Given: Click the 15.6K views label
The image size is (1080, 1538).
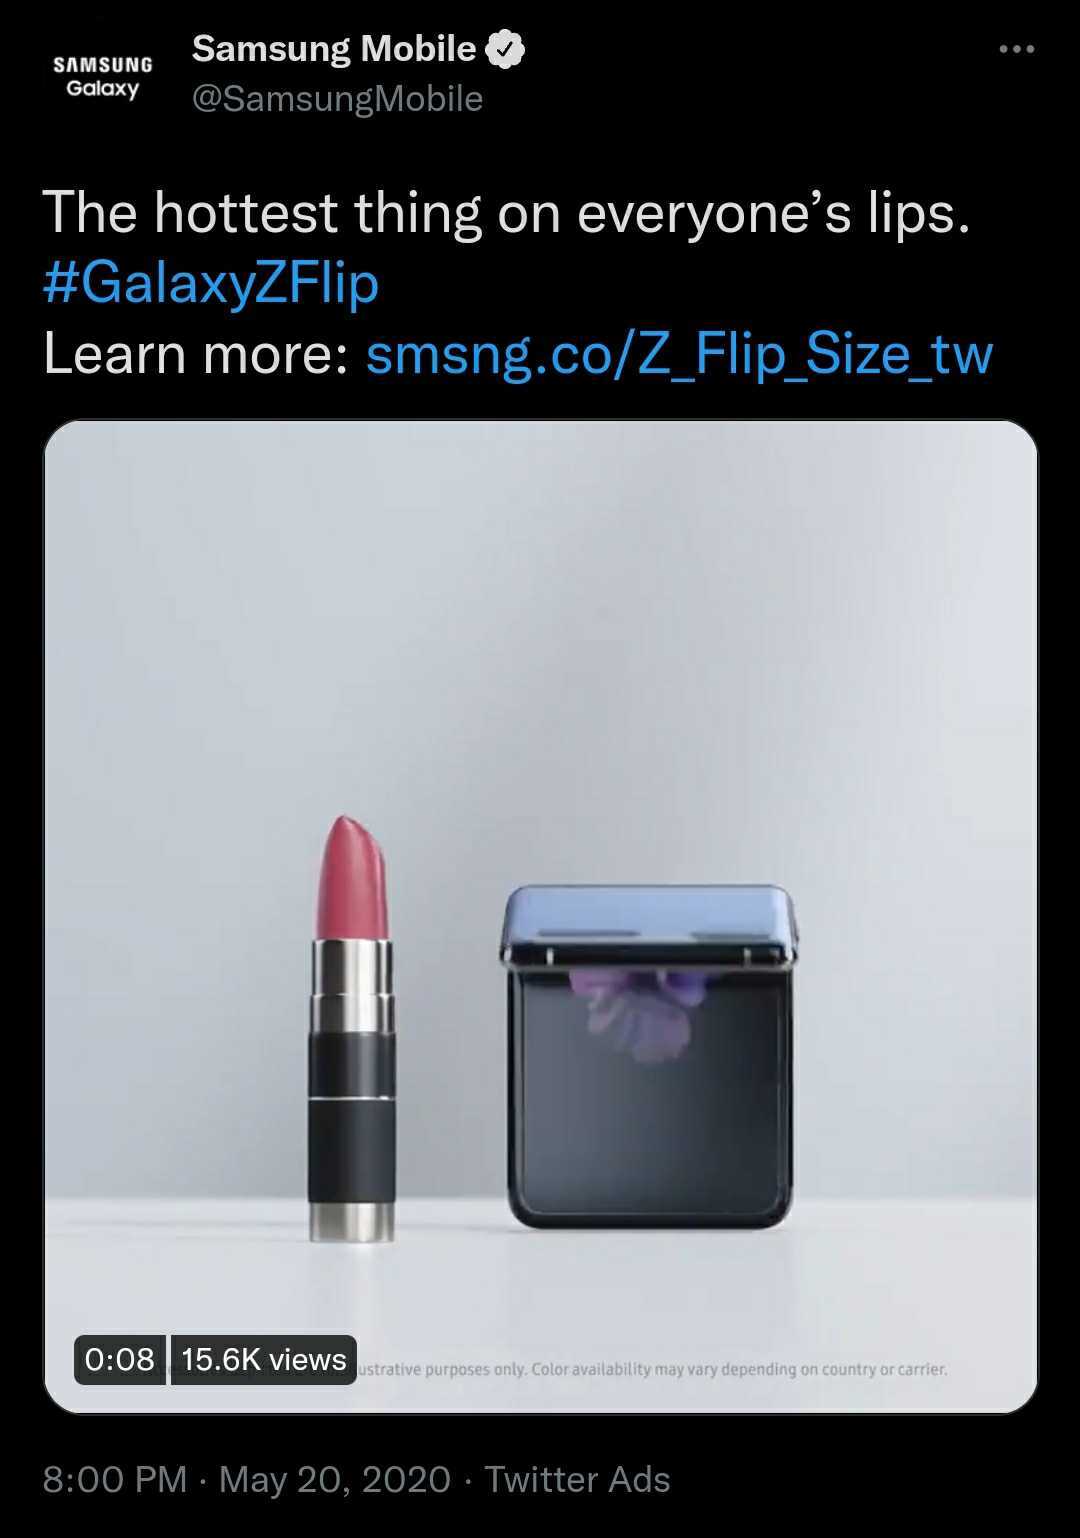Looking at the screenshot, I should 264,1359.
